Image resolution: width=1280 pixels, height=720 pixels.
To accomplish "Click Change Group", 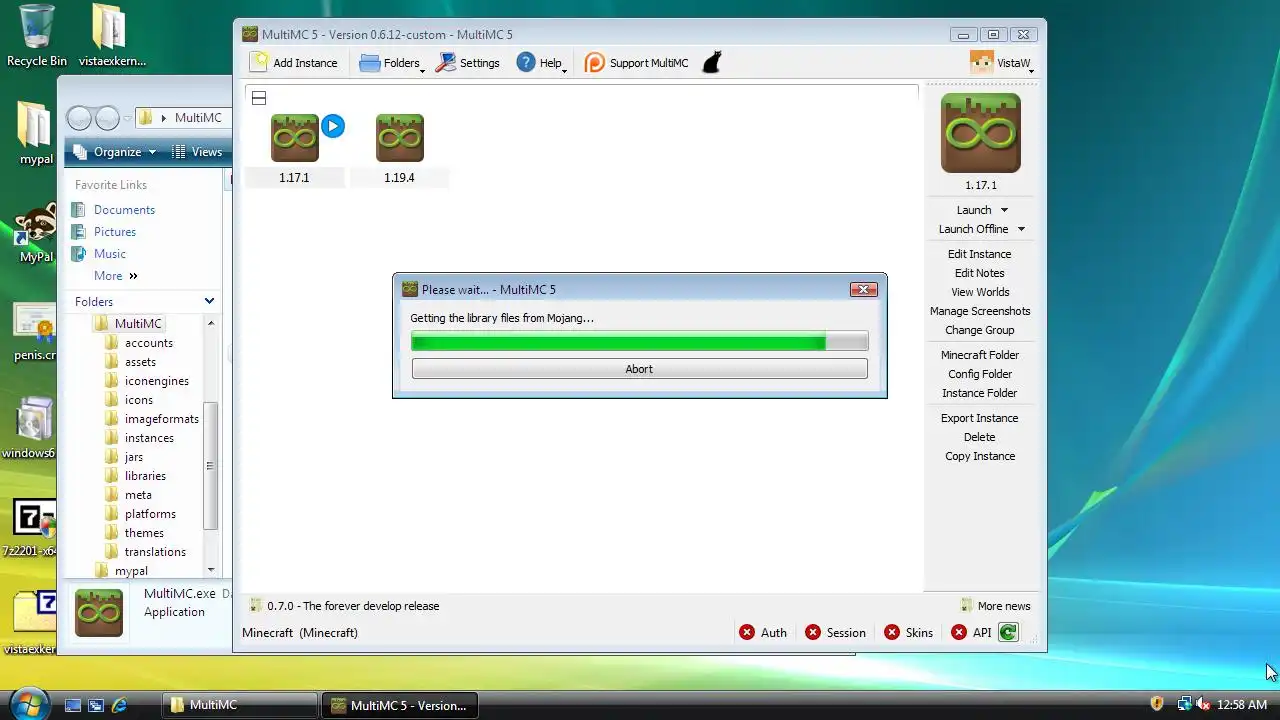I will coord(980,330).
